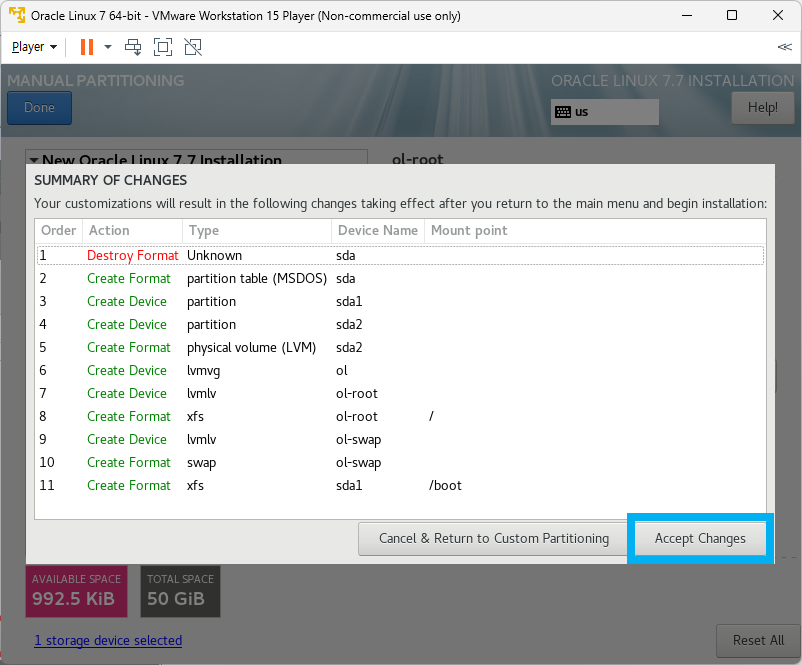Select row 4 Create Device sda2
Screen dimensions: 802x665
tap(400, 324)
